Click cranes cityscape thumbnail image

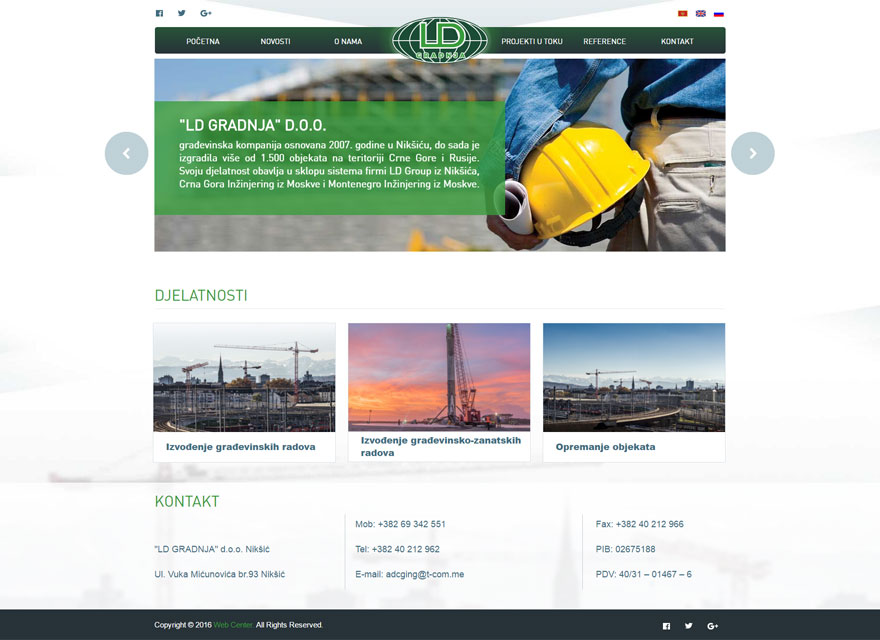coord(244,377)
